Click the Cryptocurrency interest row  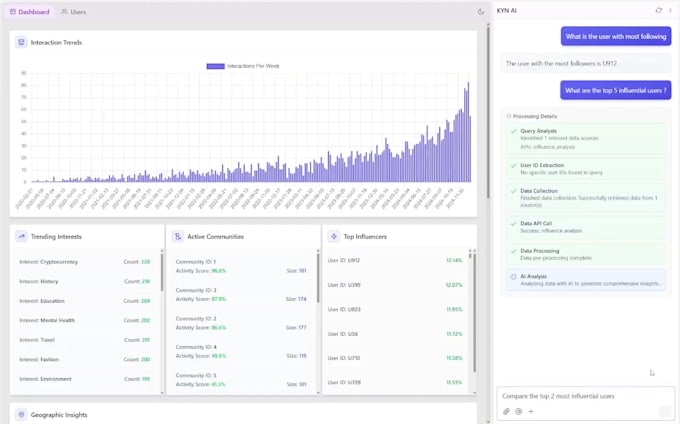85,261
